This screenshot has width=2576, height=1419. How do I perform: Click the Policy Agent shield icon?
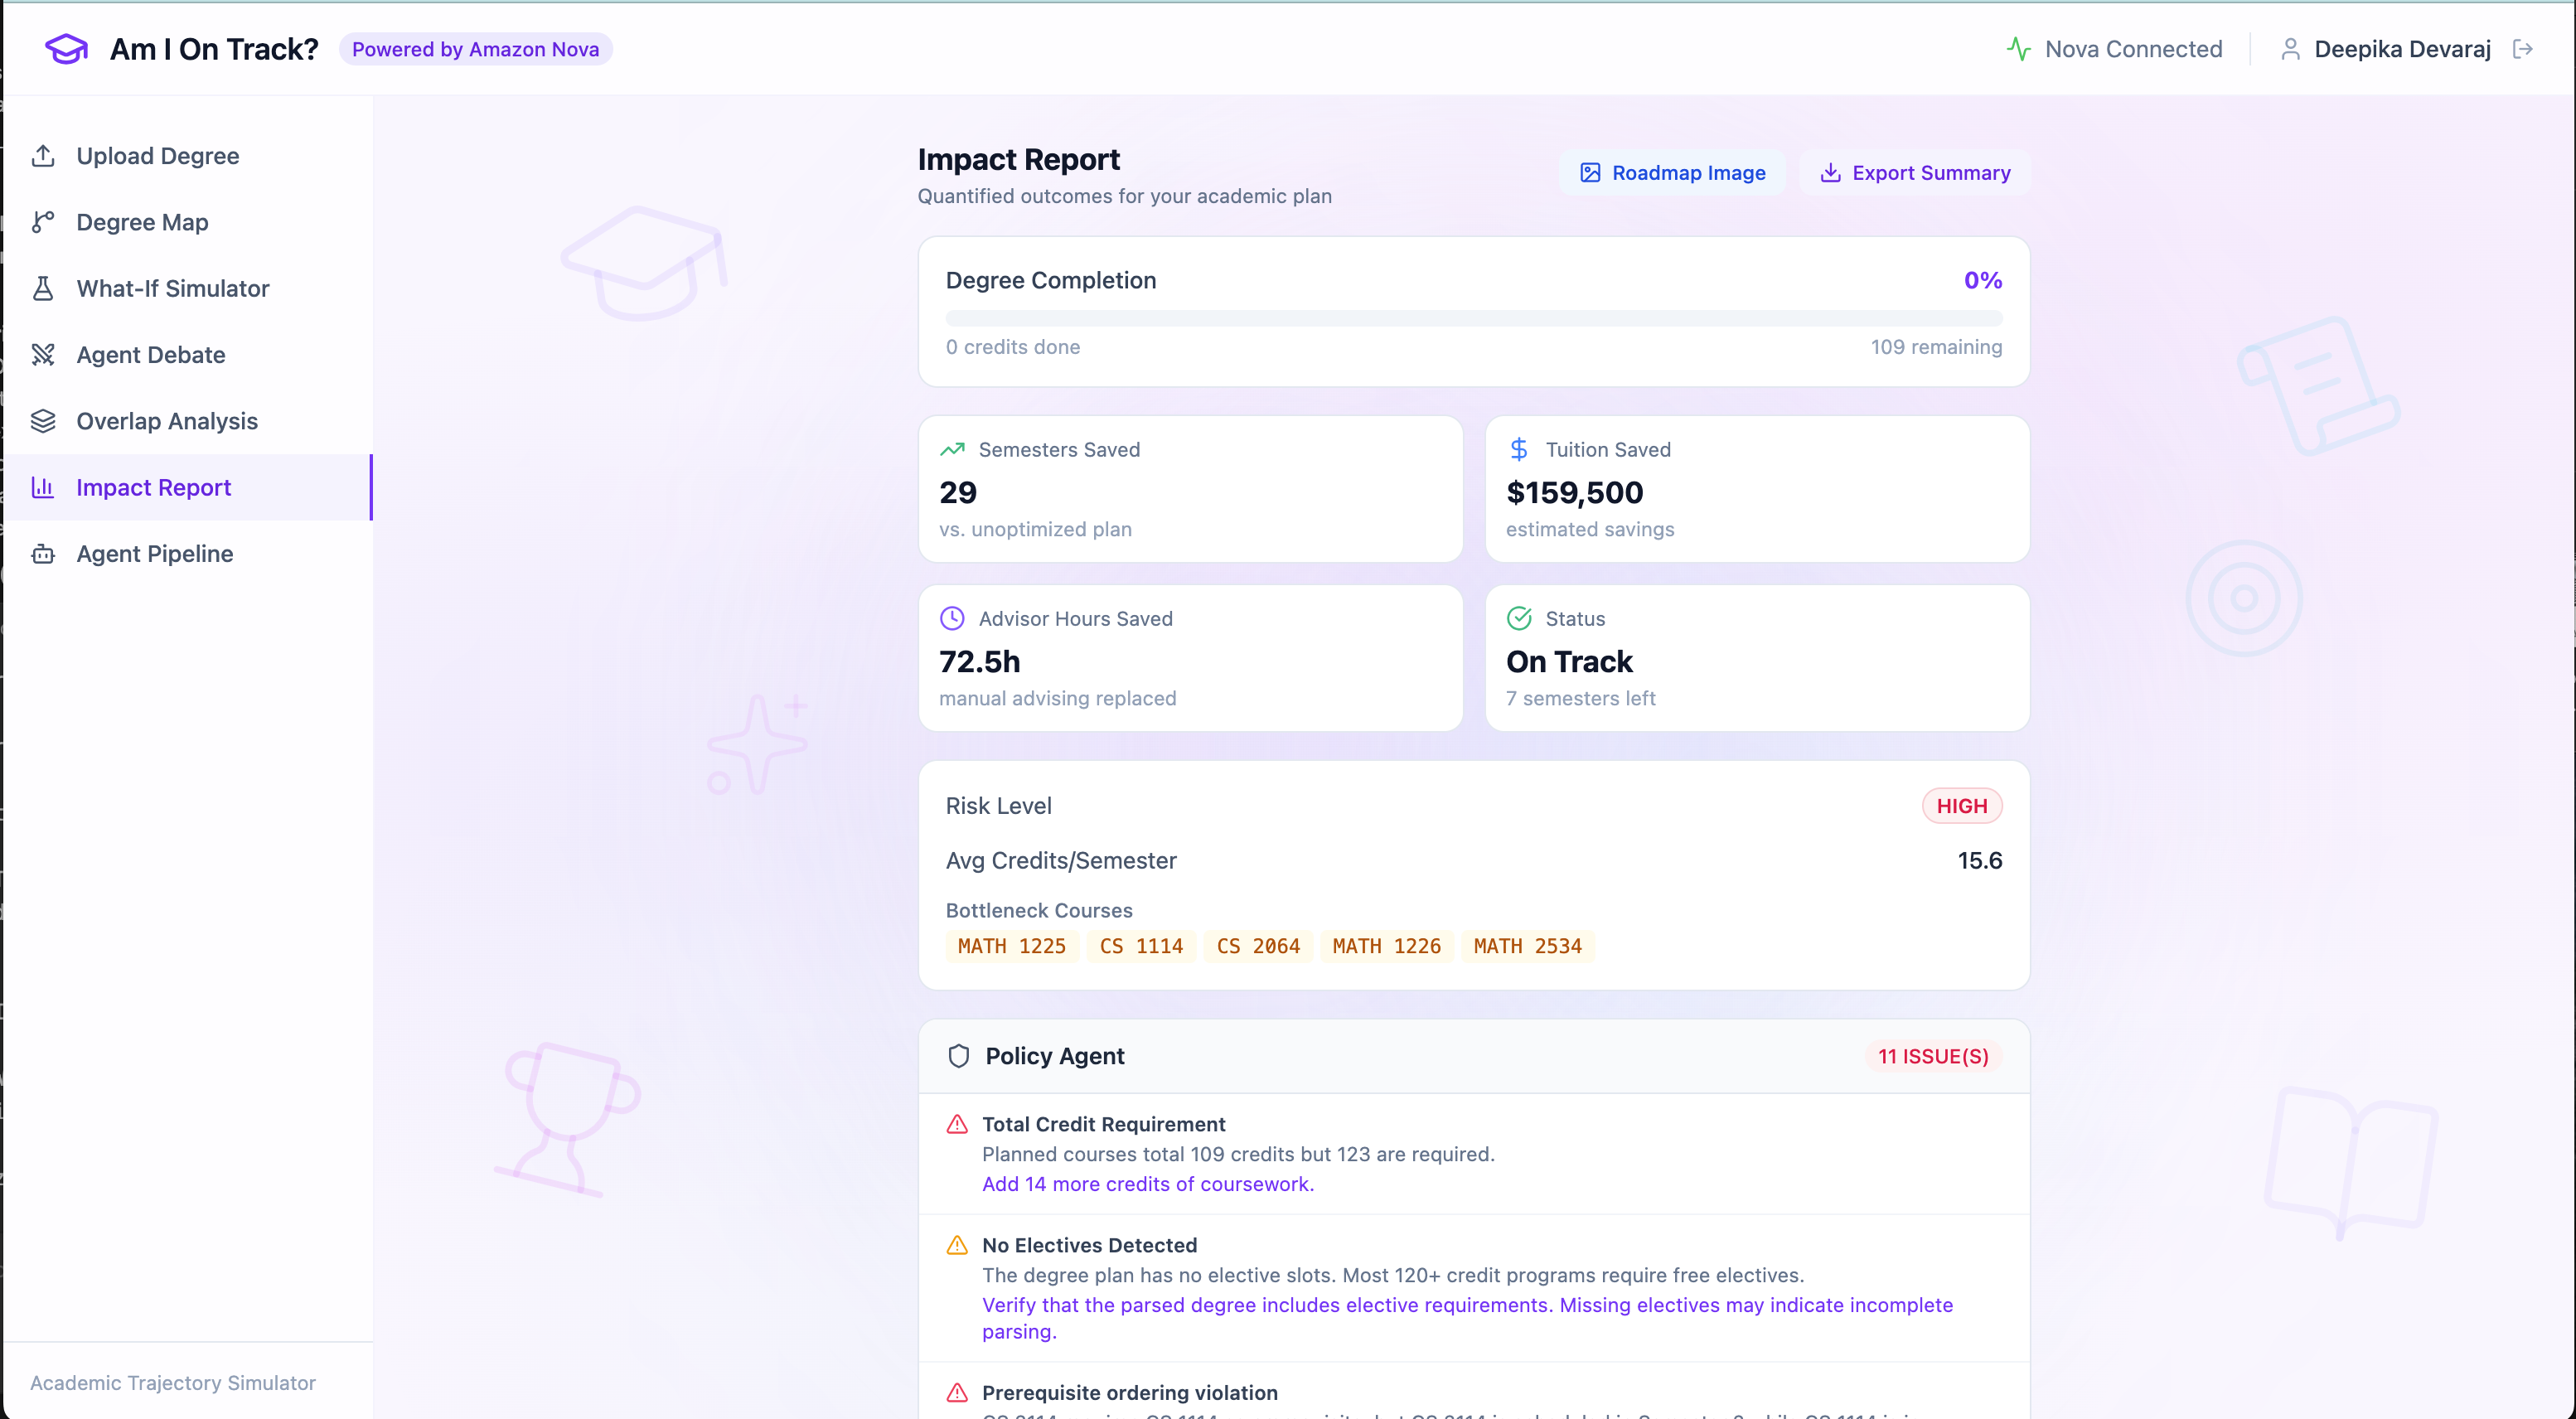pyautogui.click(x=958, y=1056)
